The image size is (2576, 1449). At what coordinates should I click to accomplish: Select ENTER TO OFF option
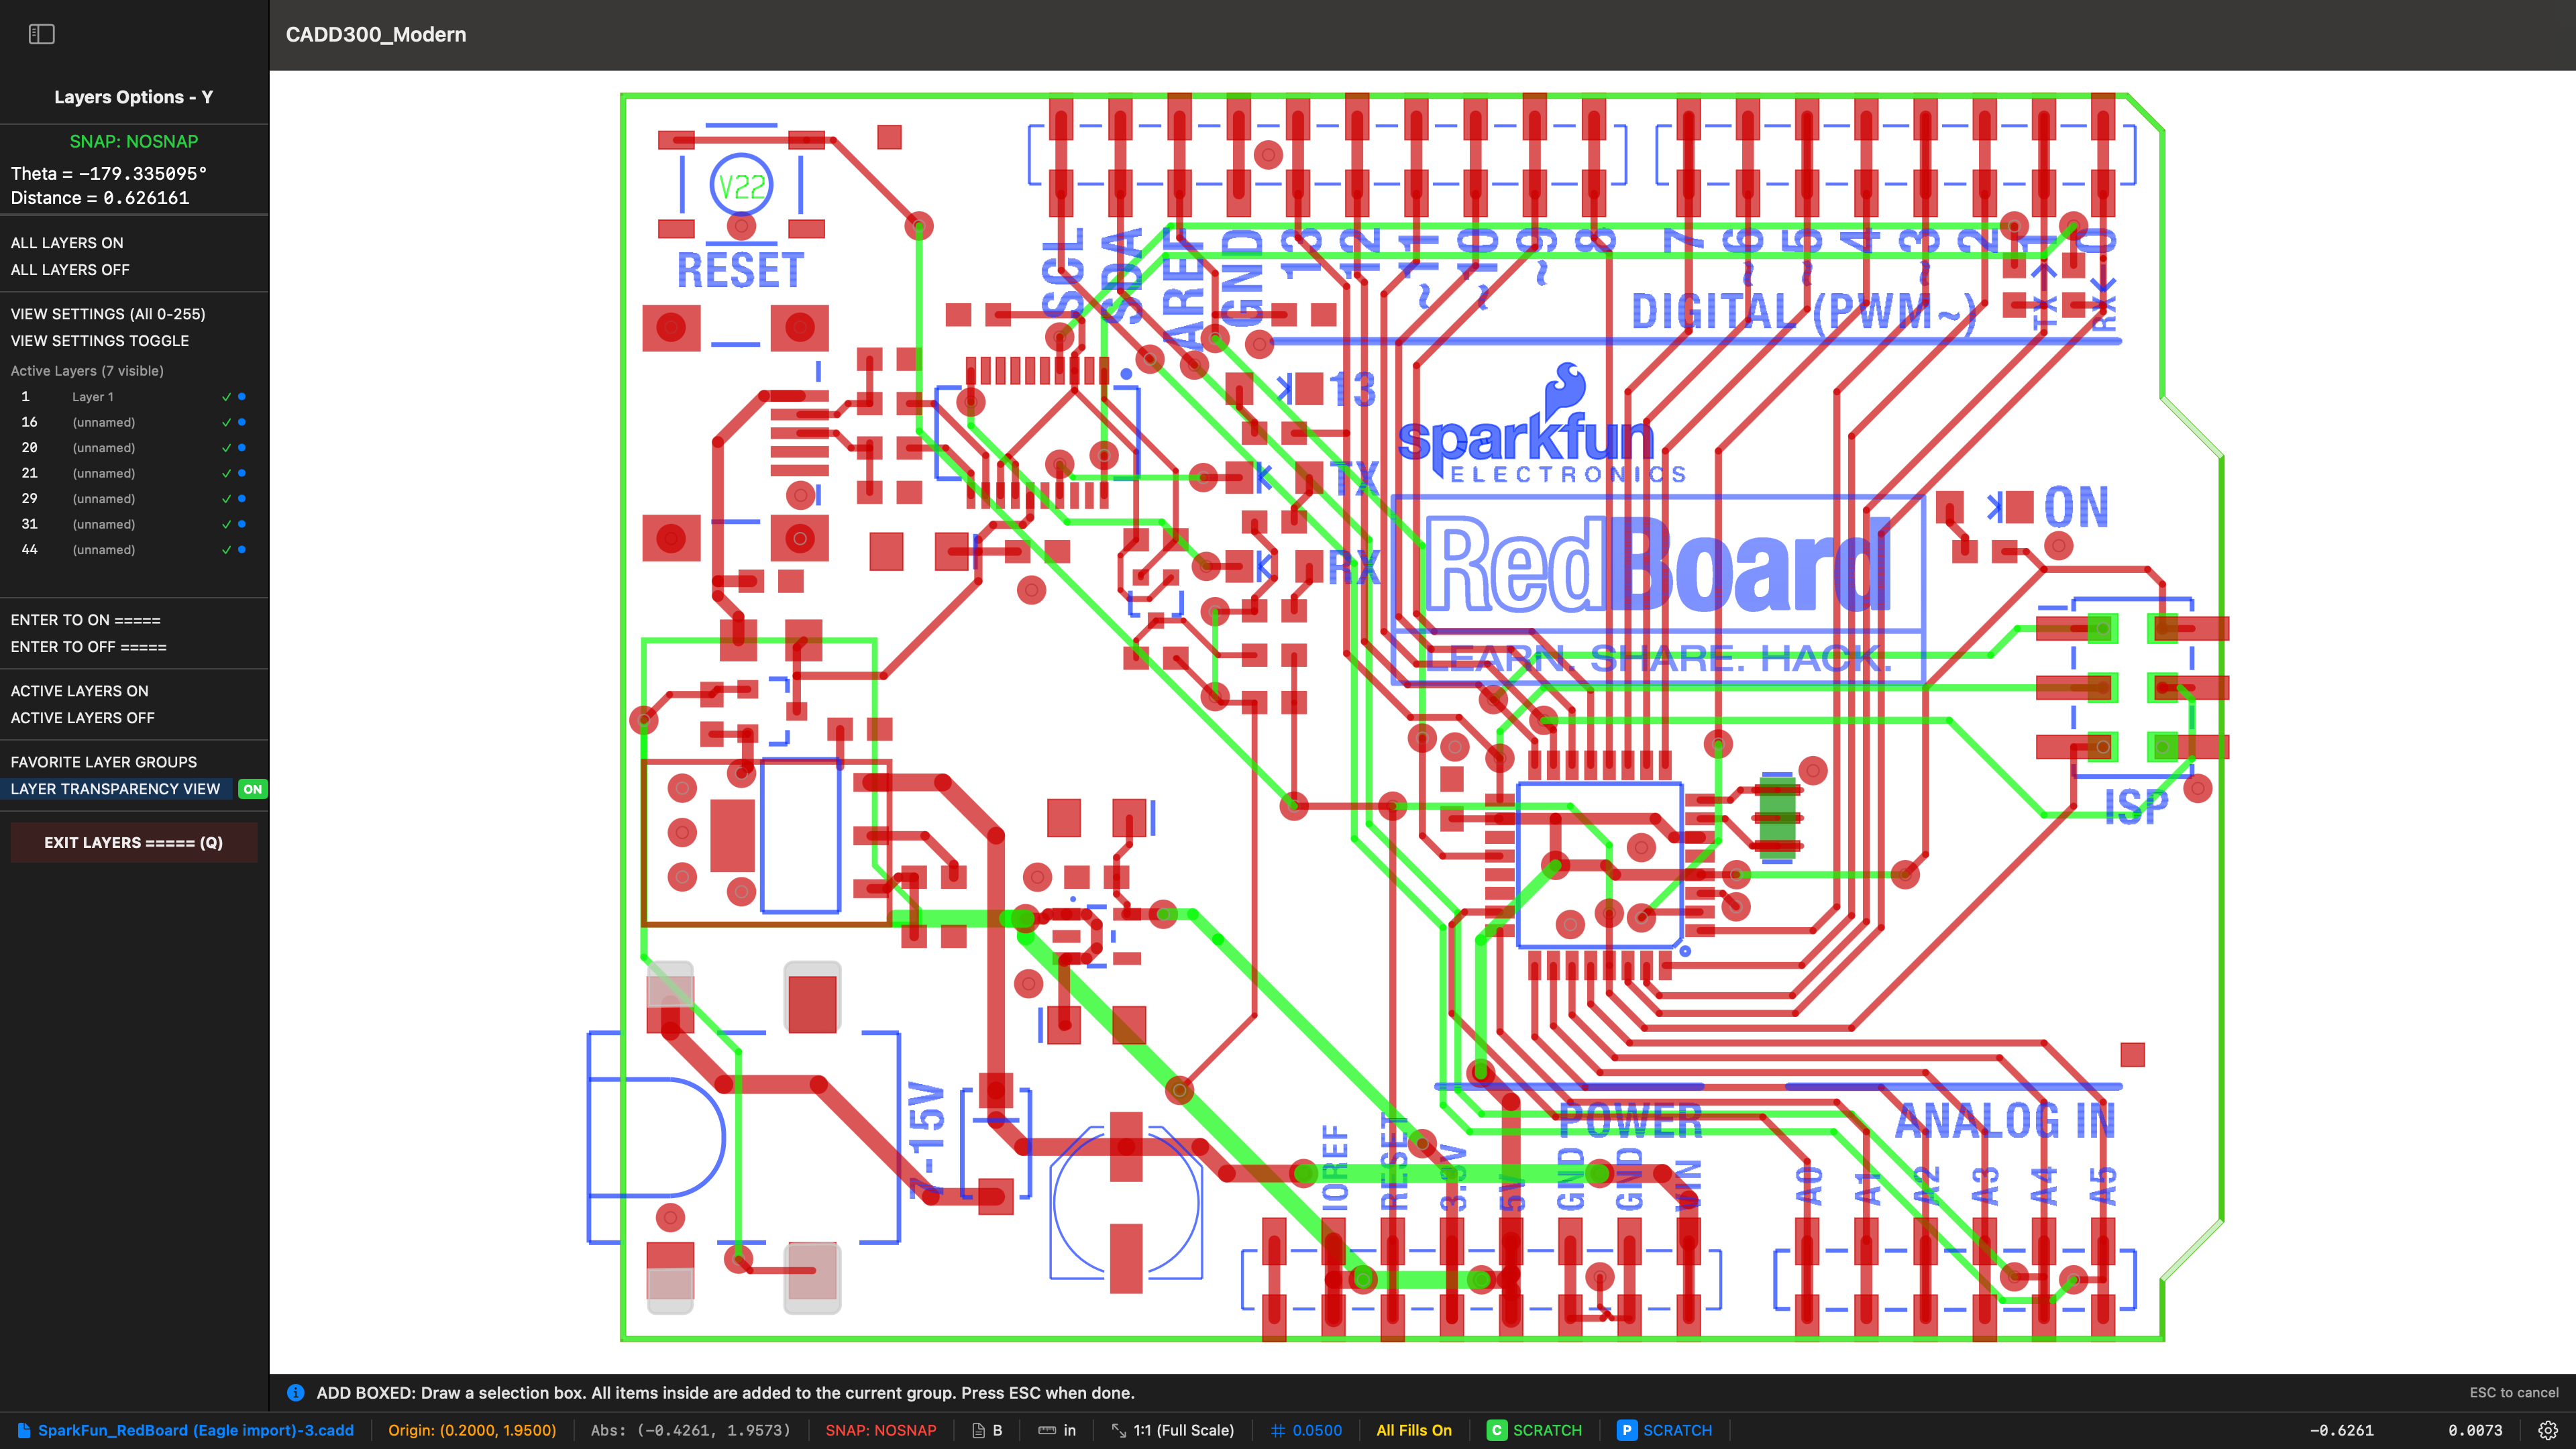(88, 647)
